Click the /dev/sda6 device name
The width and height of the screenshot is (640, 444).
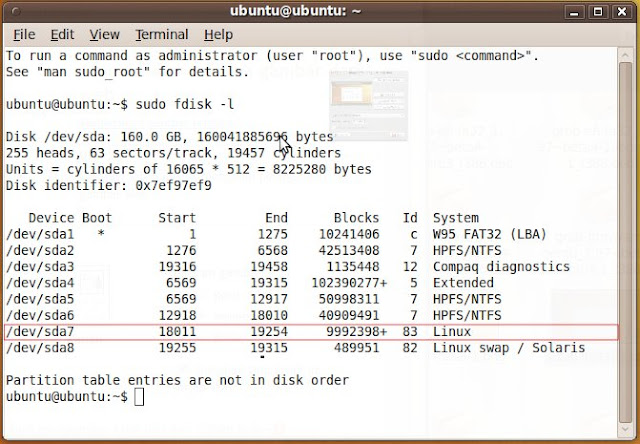40,316
